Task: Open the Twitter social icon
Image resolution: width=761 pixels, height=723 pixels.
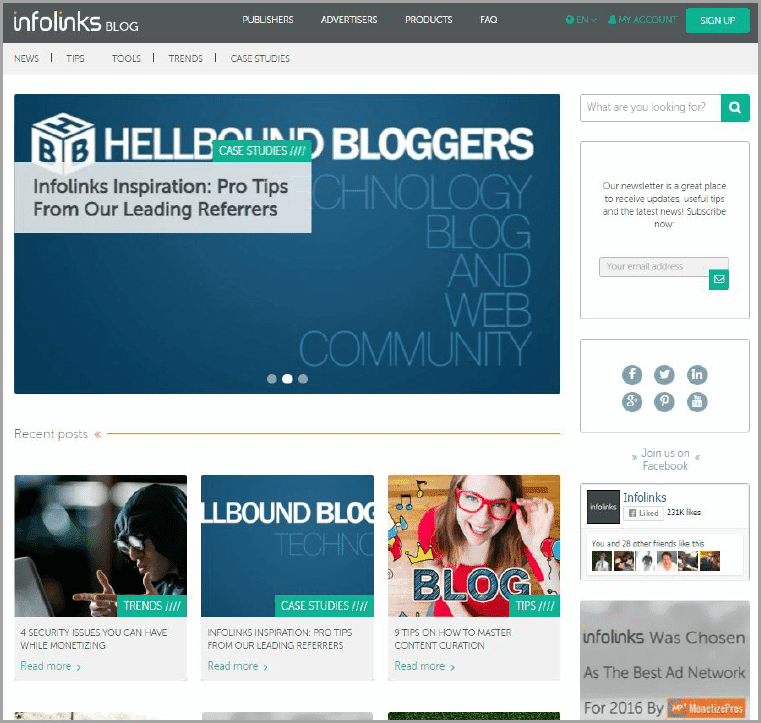Action: coord(664,374)
